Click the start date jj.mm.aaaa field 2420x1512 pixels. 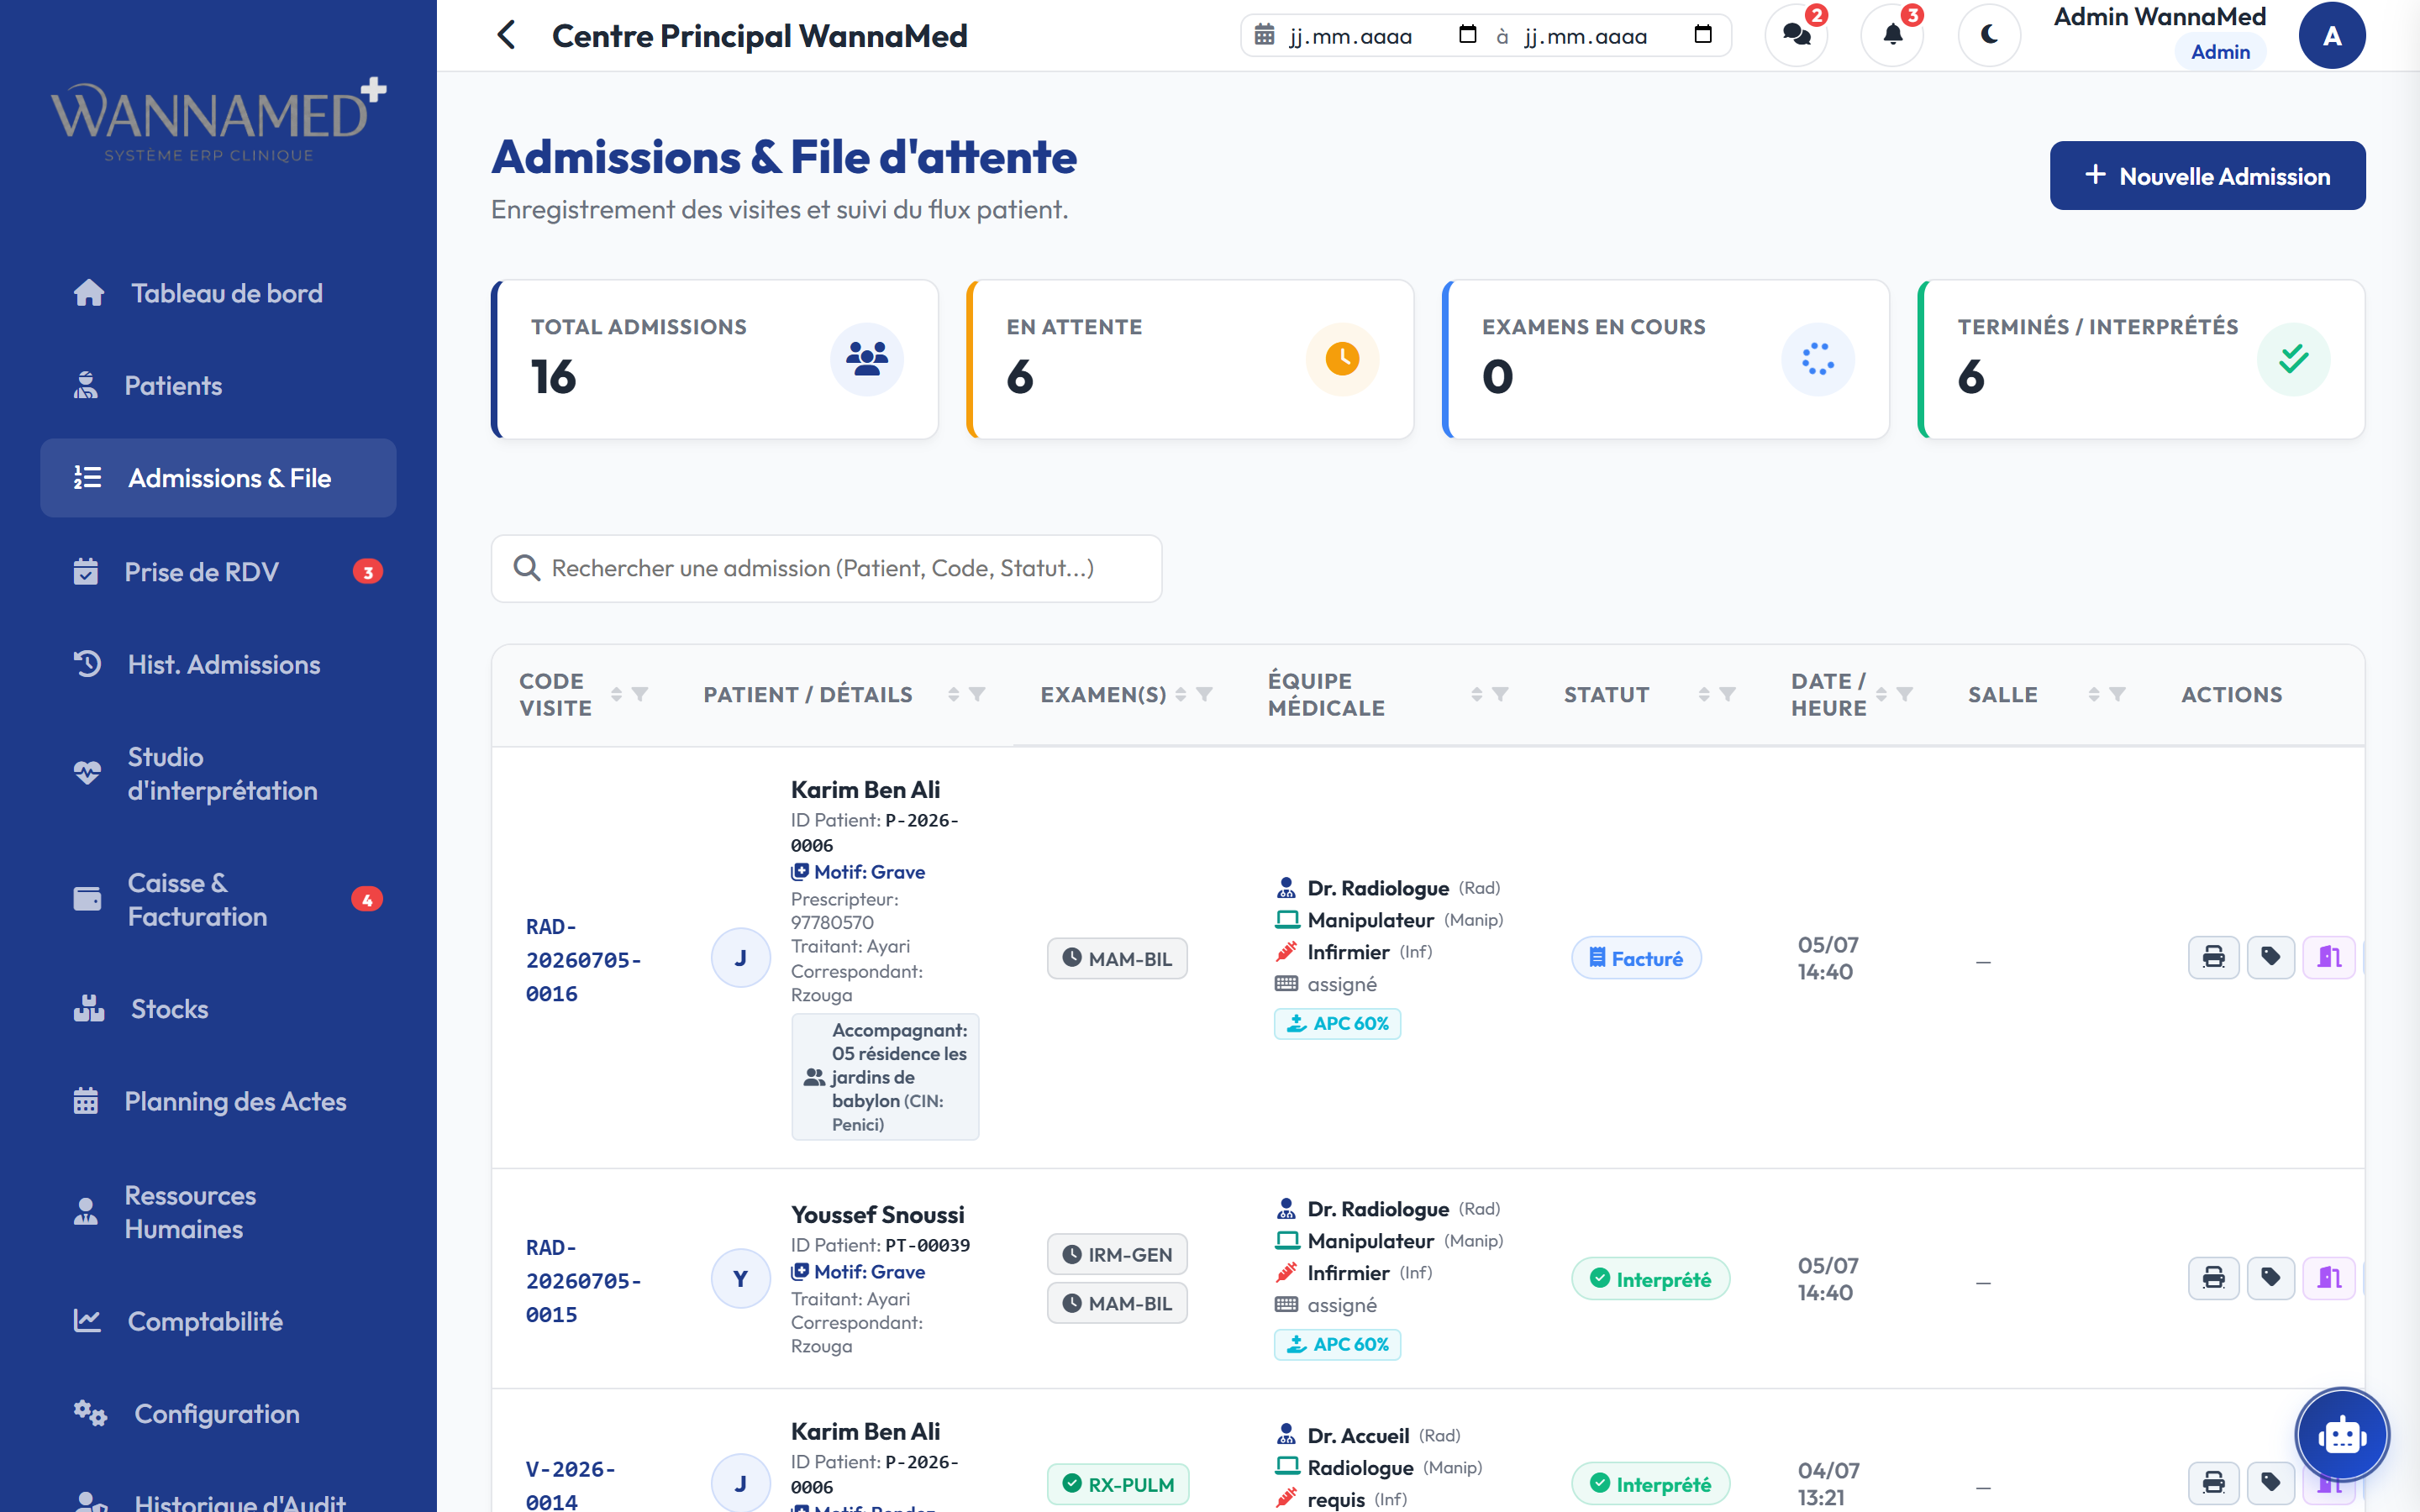pyautogui.click(x=1350, y=36)
